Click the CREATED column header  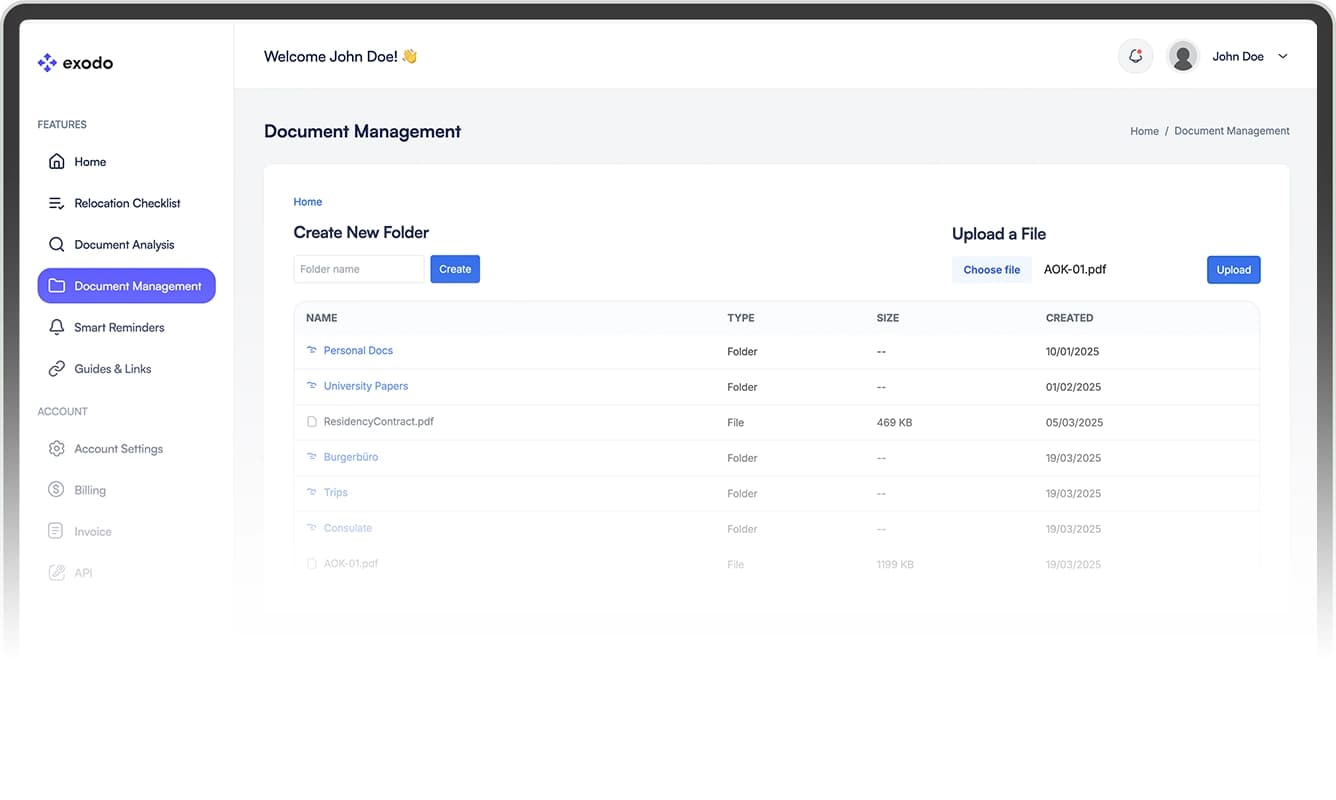click(1070, 318)
